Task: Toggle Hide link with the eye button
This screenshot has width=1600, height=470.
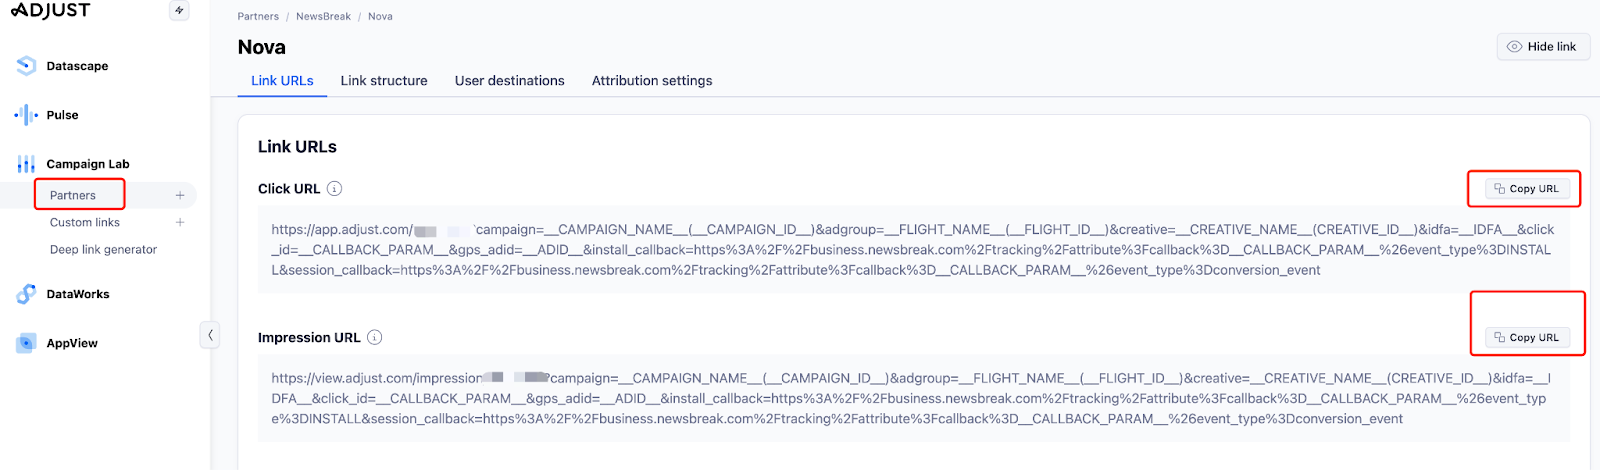Action: (1543, 47)
